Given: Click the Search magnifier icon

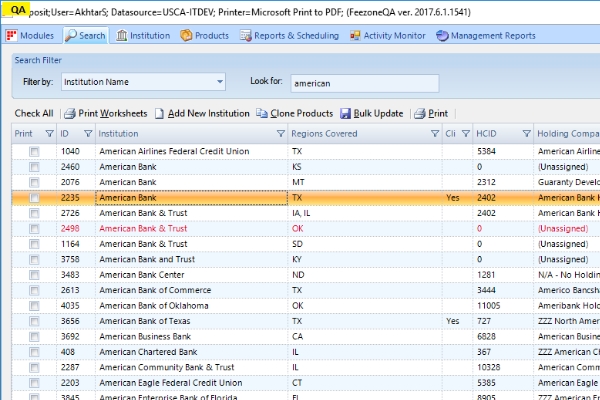Looking at the screenshot, I should (x=71, y=35).
